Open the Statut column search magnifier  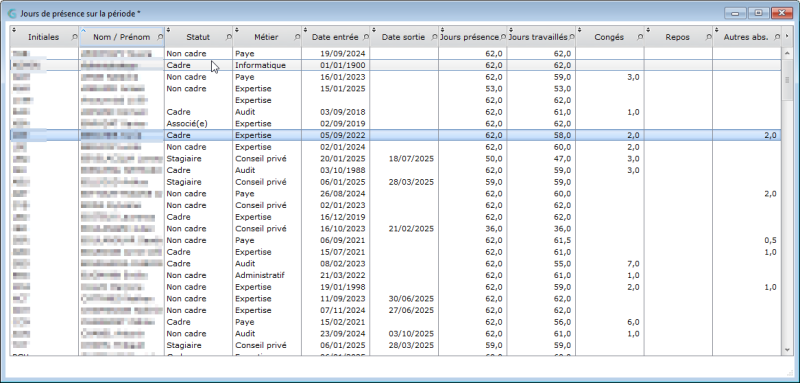tap(229, 37)
